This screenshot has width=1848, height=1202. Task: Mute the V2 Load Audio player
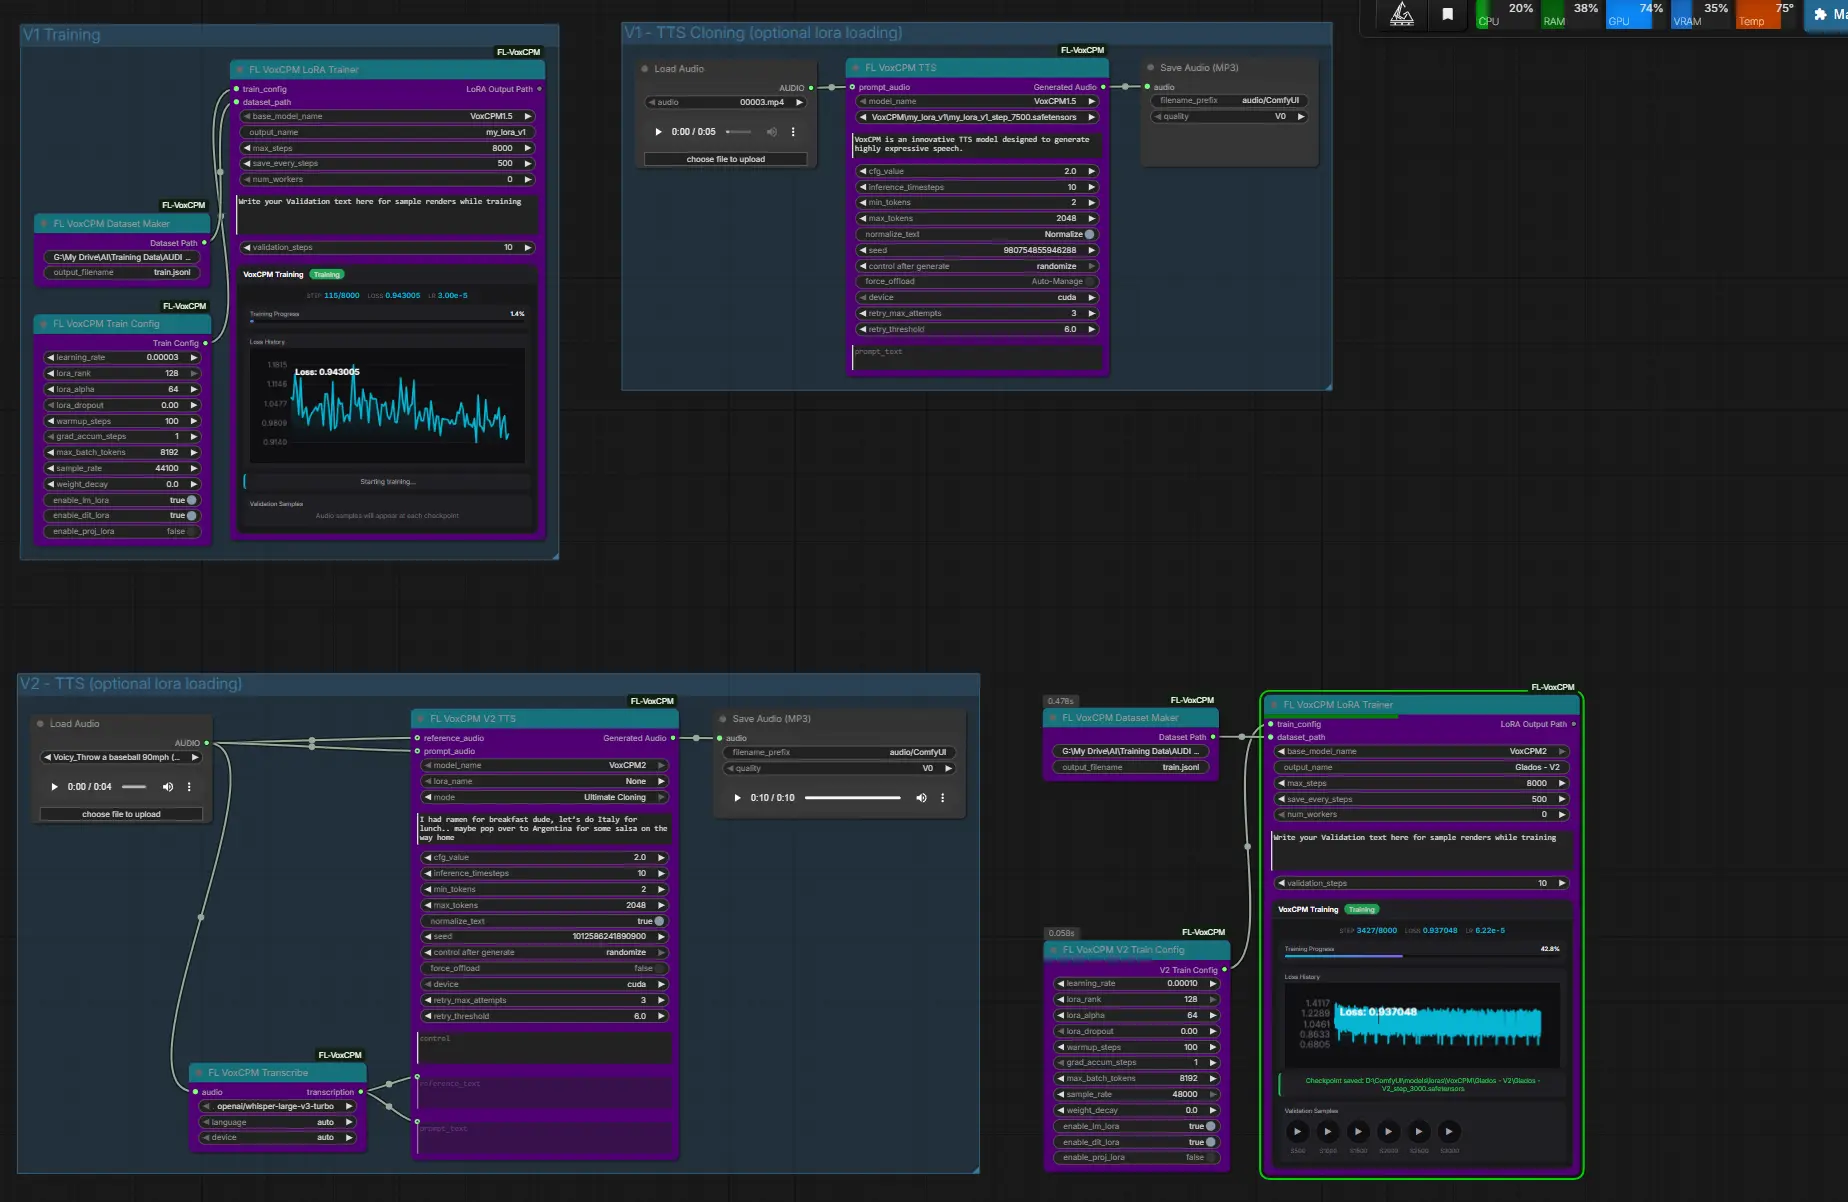(x=168, y=787)
